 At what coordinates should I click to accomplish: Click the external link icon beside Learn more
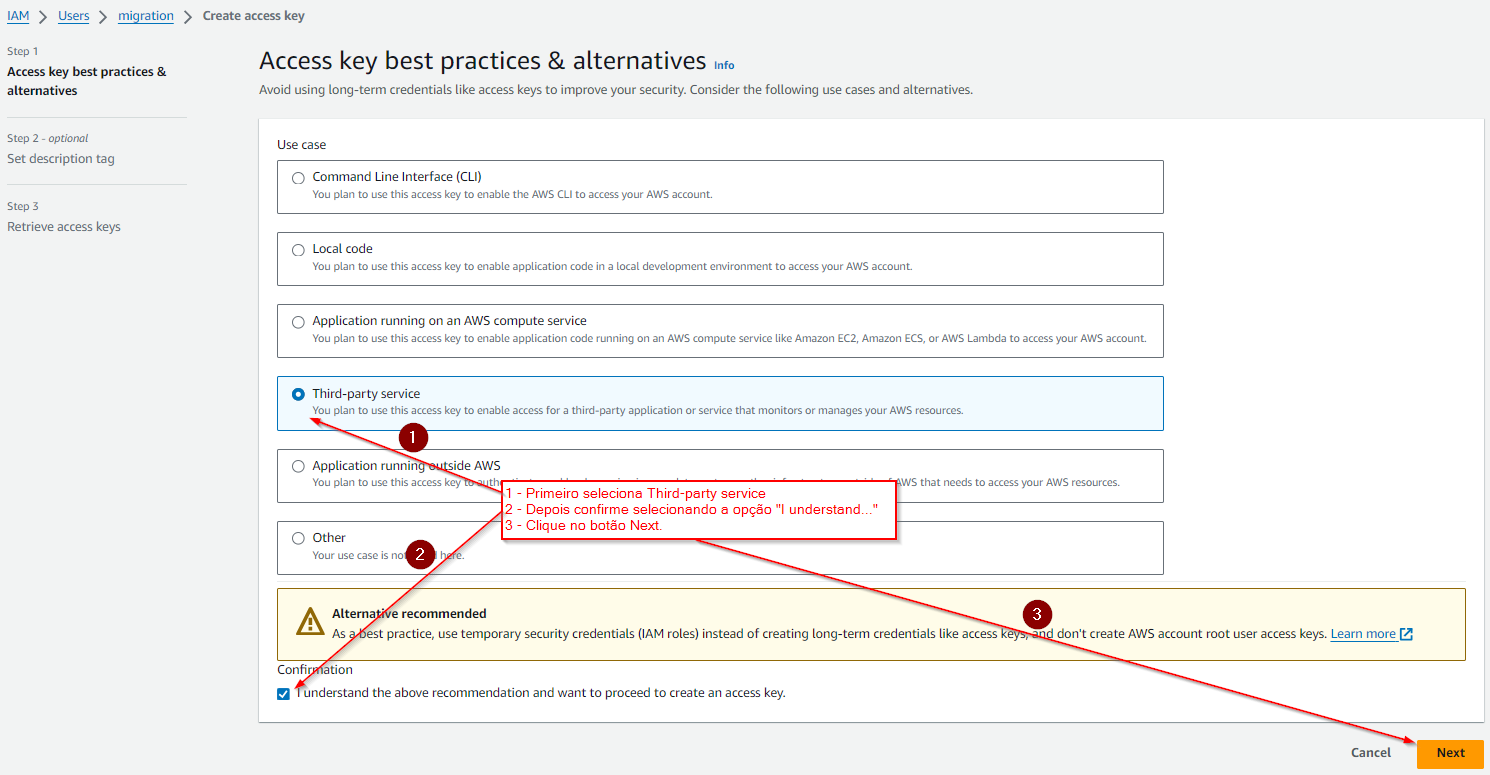(x=1406, y=634)
